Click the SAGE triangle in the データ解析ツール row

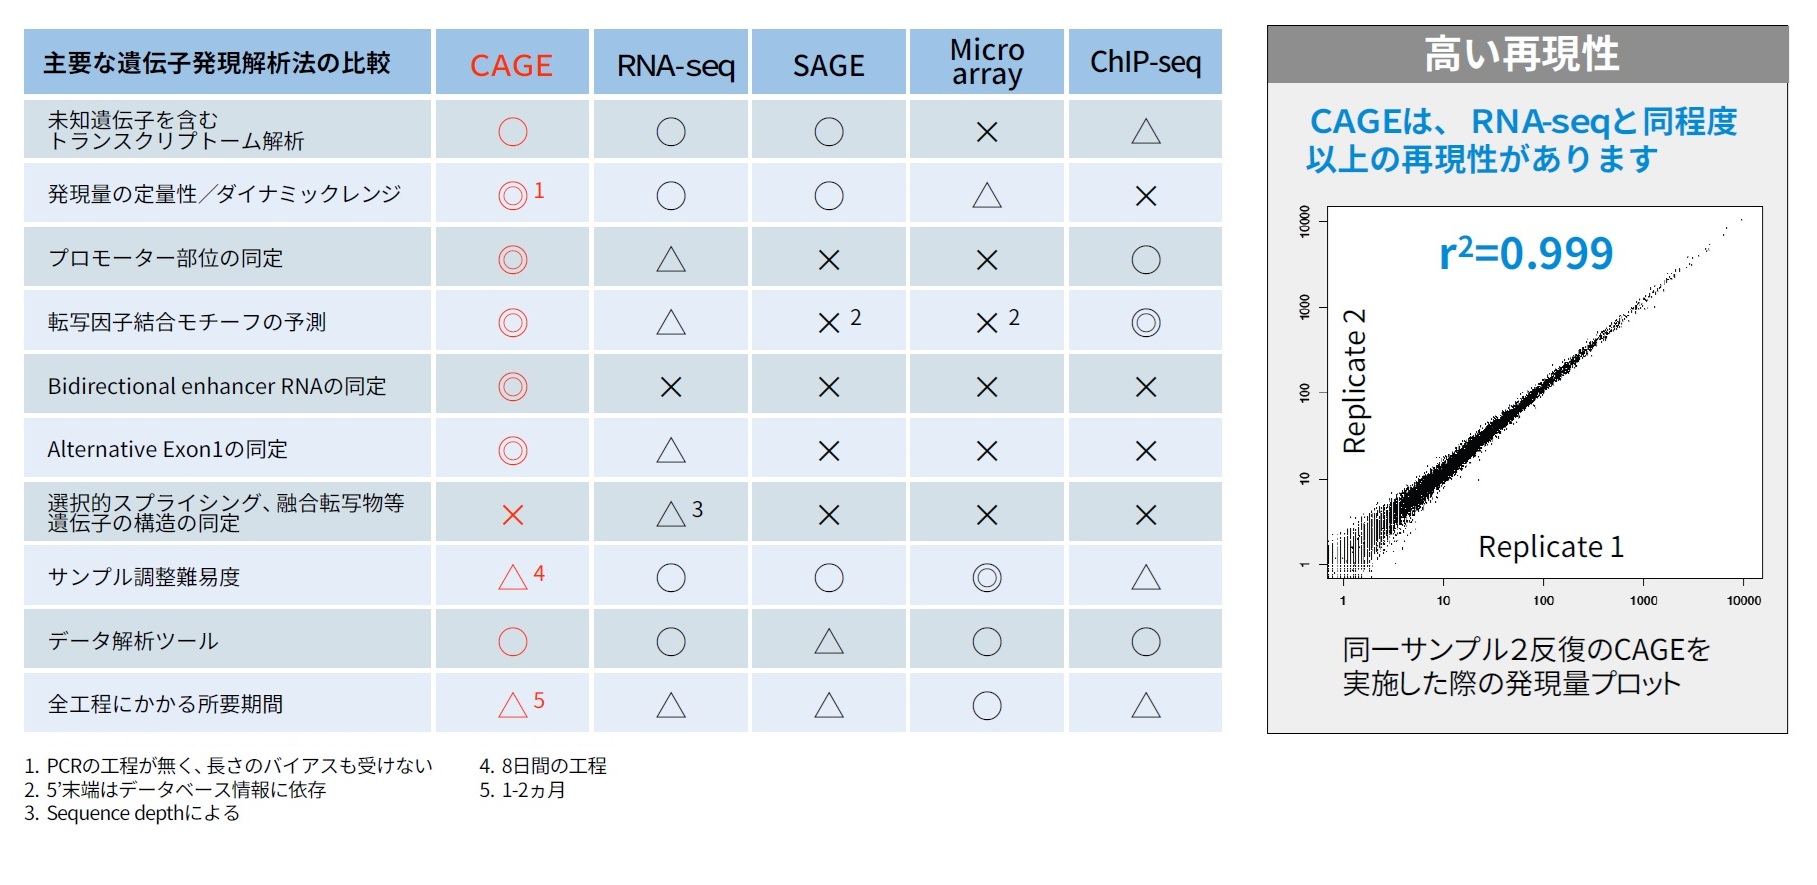(828, 641)
